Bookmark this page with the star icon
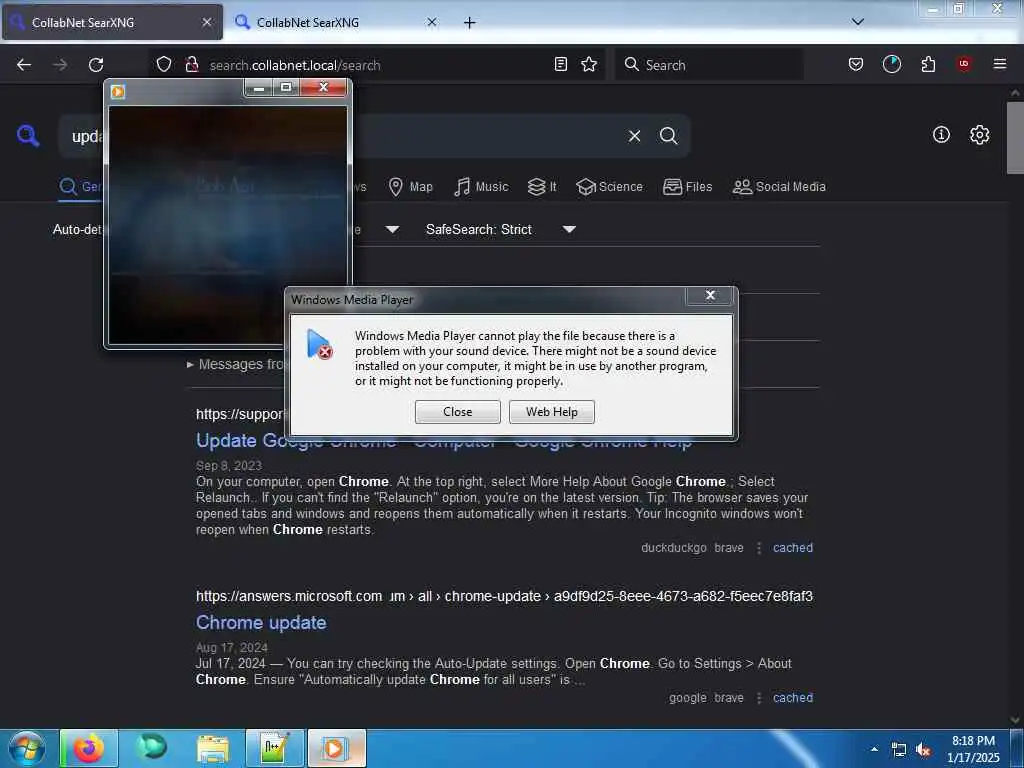Viewport: 1024px width, 768px height. 589,64
